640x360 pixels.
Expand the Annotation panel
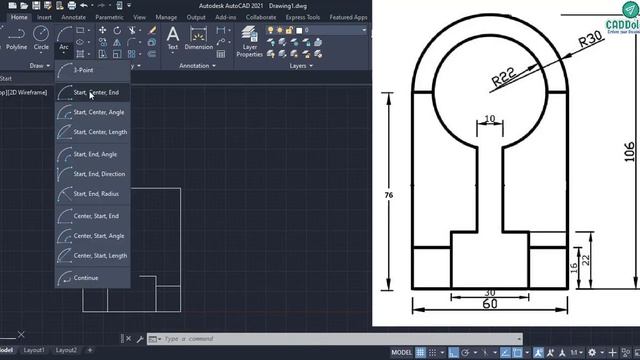197,65
